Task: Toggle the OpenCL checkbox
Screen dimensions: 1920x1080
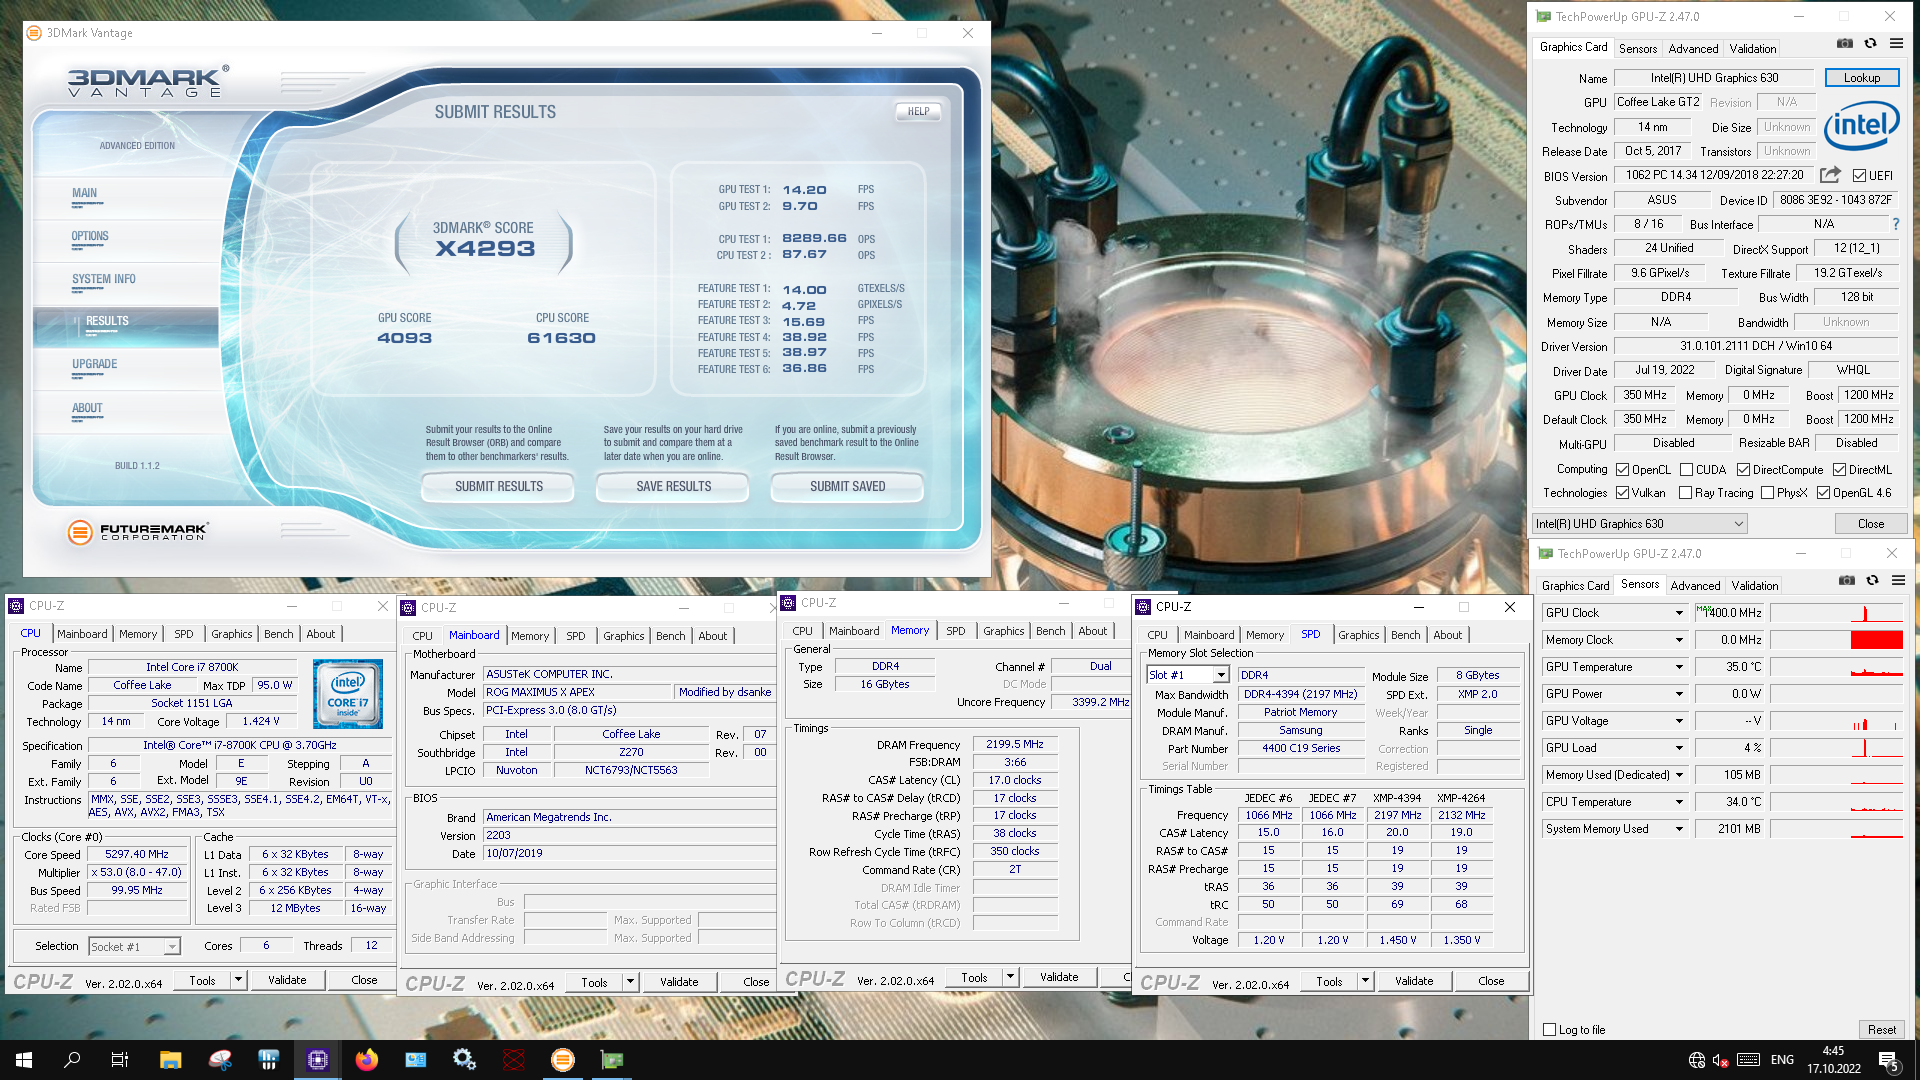Action: 1623,470
